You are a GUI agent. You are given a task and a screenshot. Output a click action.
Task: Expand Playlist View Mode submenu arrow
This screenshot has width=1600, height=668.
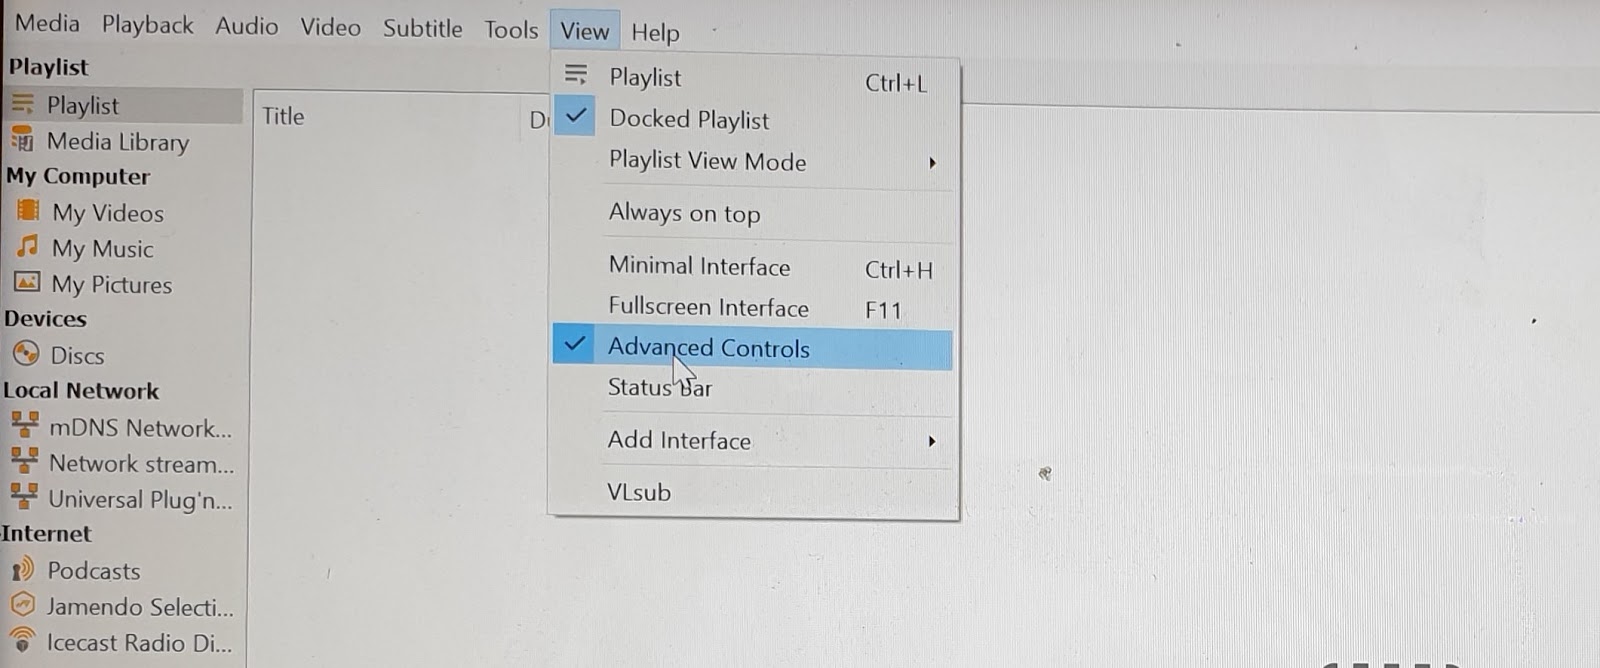(932, 162)
